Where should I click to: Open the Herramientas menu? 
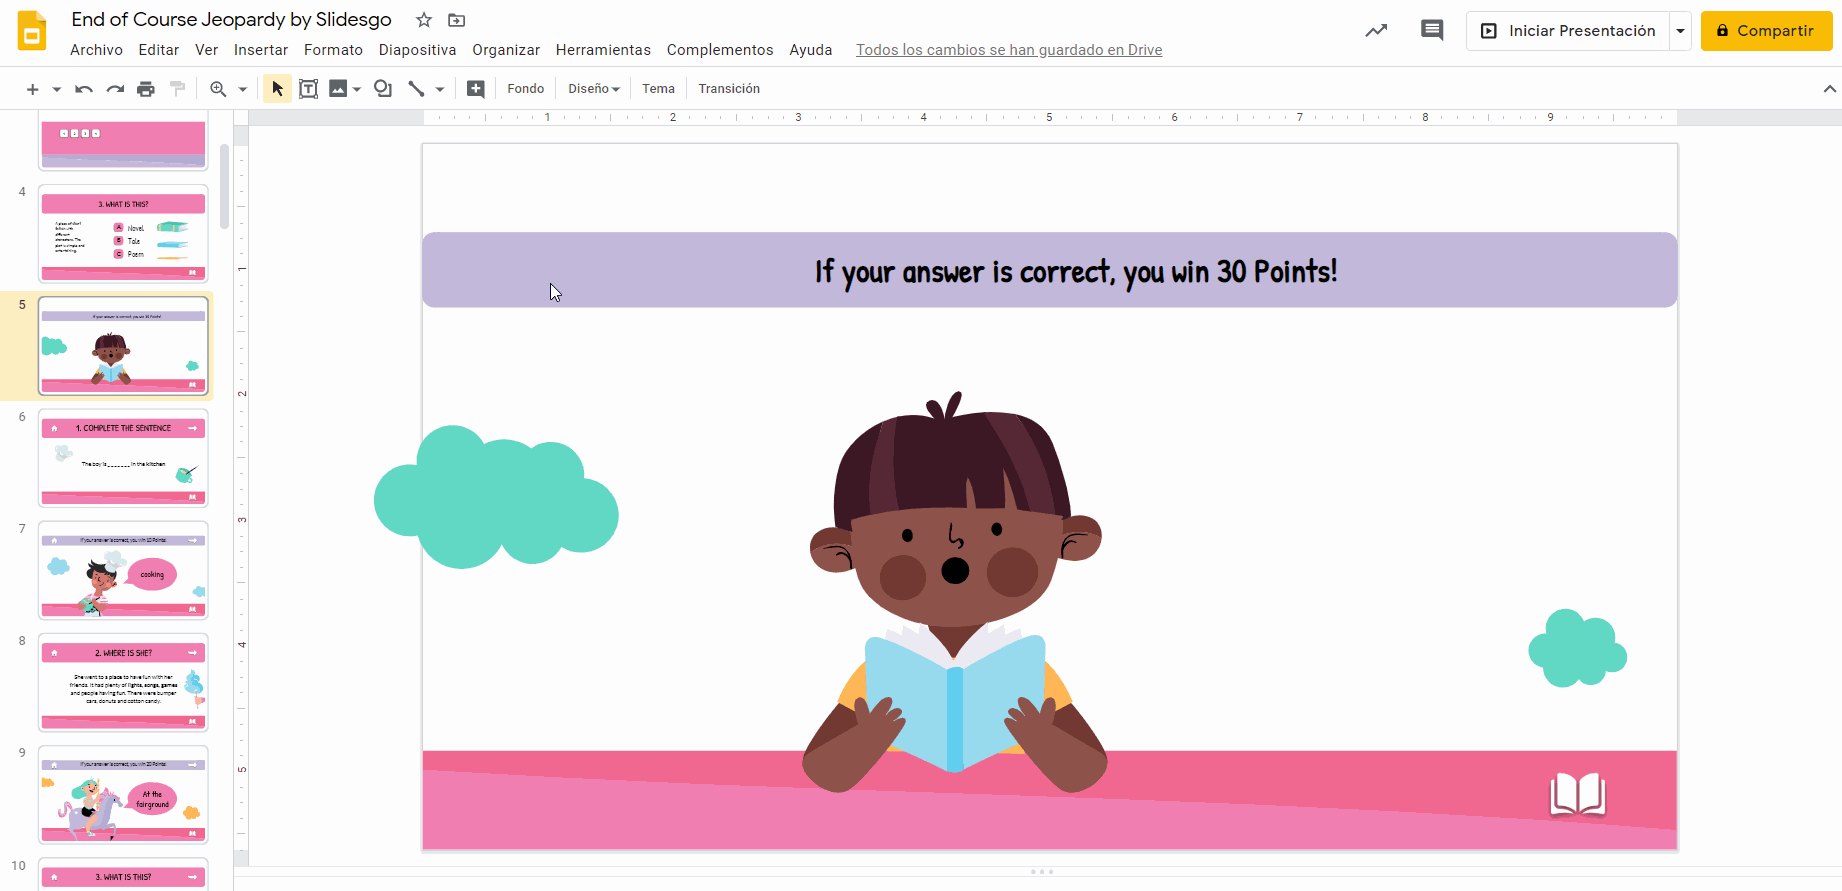(x=604, y=50)
